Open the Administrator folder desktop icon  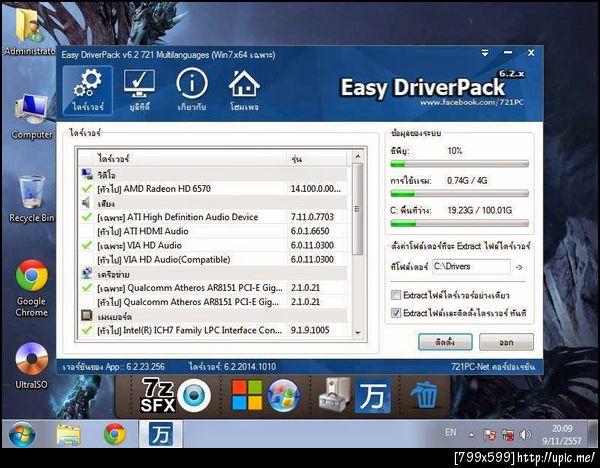pos(30,31)
